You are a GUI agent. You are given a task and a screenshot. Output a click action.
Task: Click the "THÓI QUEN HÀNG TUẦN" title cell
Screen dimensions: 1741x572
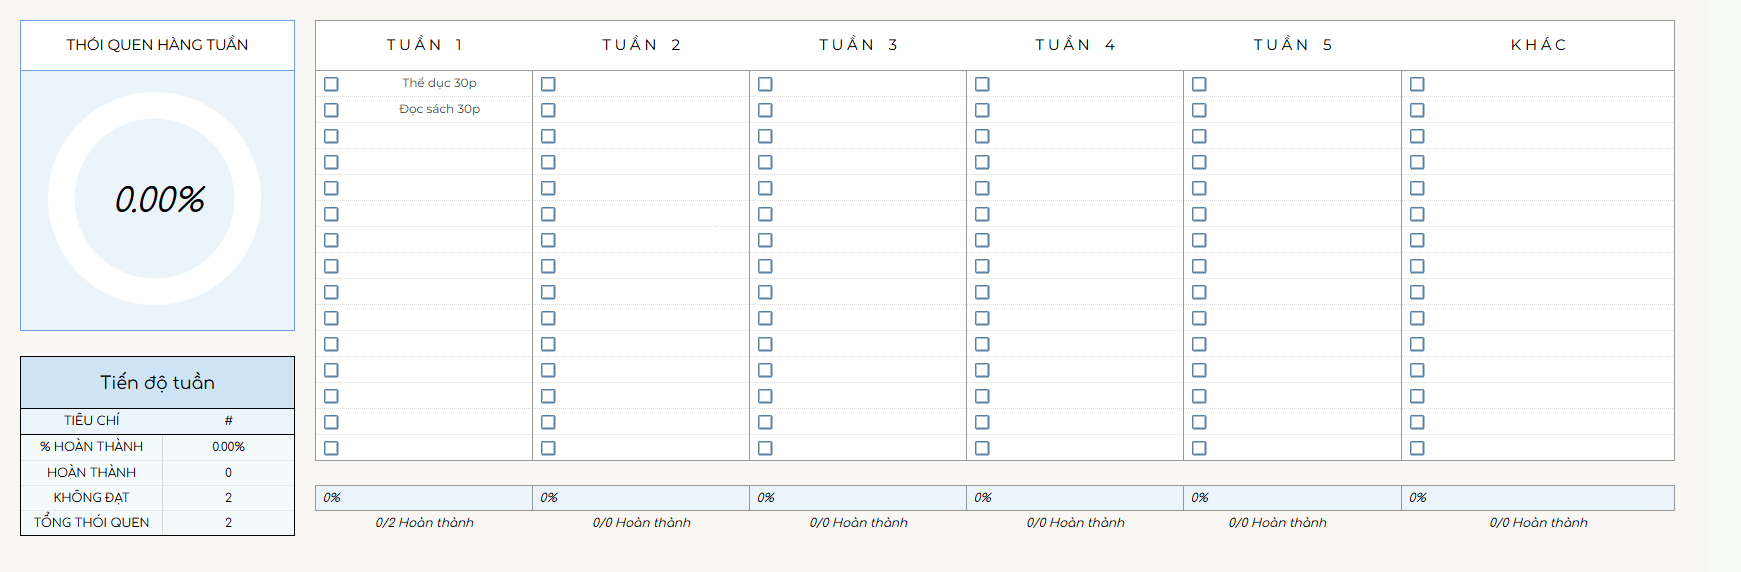click(x=157, y=45)
